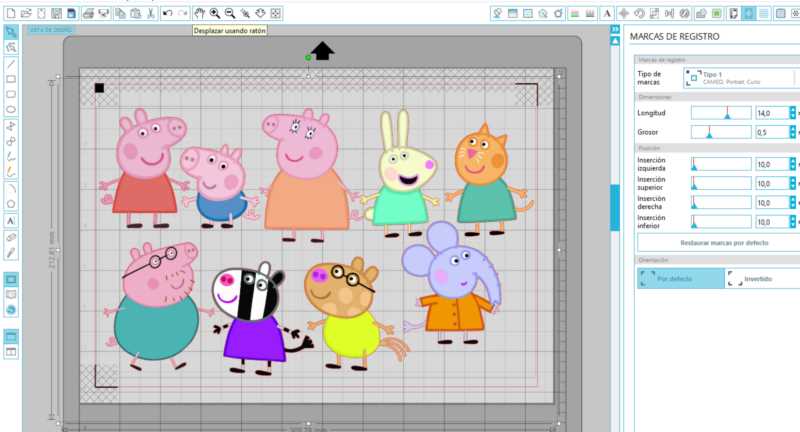The image size is (800, 432).
Task: Select the Eraser tool
Action: (x=11, y=237)
